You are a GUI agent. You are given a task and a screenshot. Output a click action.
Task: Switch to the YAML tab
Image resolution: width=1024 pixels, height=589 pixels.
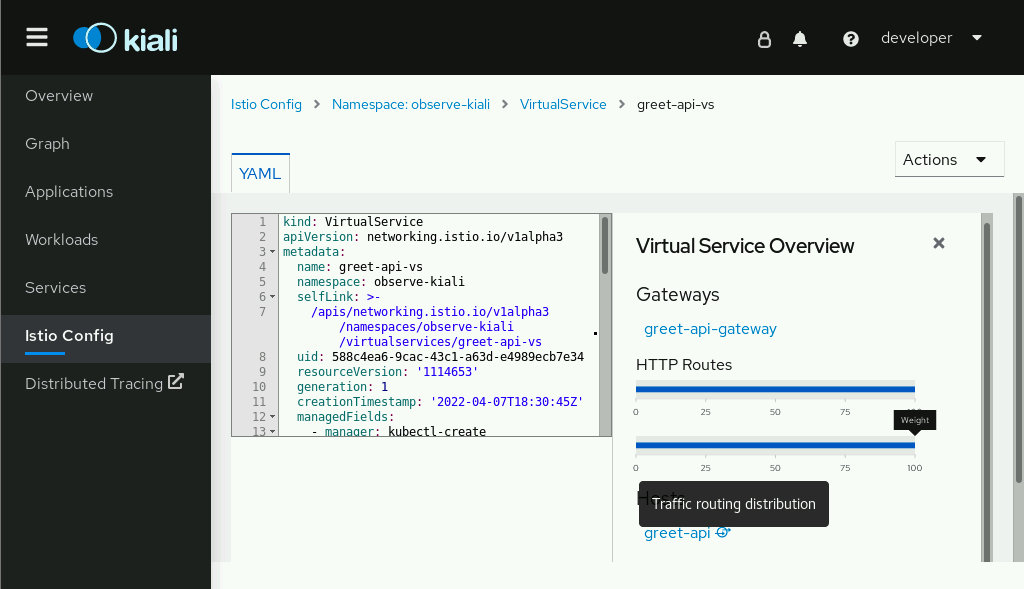[x=259, y=173]
